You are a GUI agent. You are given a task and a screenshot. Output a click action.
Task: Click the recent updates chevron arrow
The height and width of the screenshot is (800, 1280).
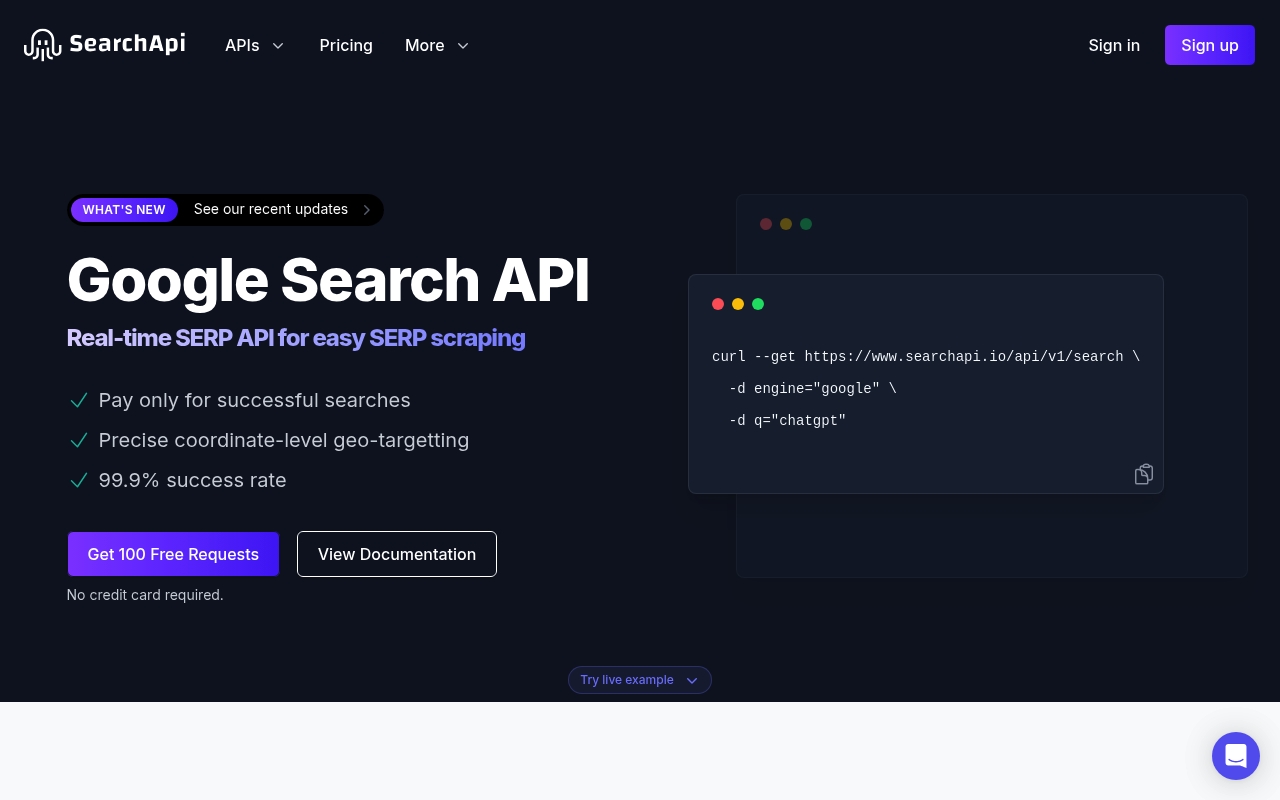(367, 210)
